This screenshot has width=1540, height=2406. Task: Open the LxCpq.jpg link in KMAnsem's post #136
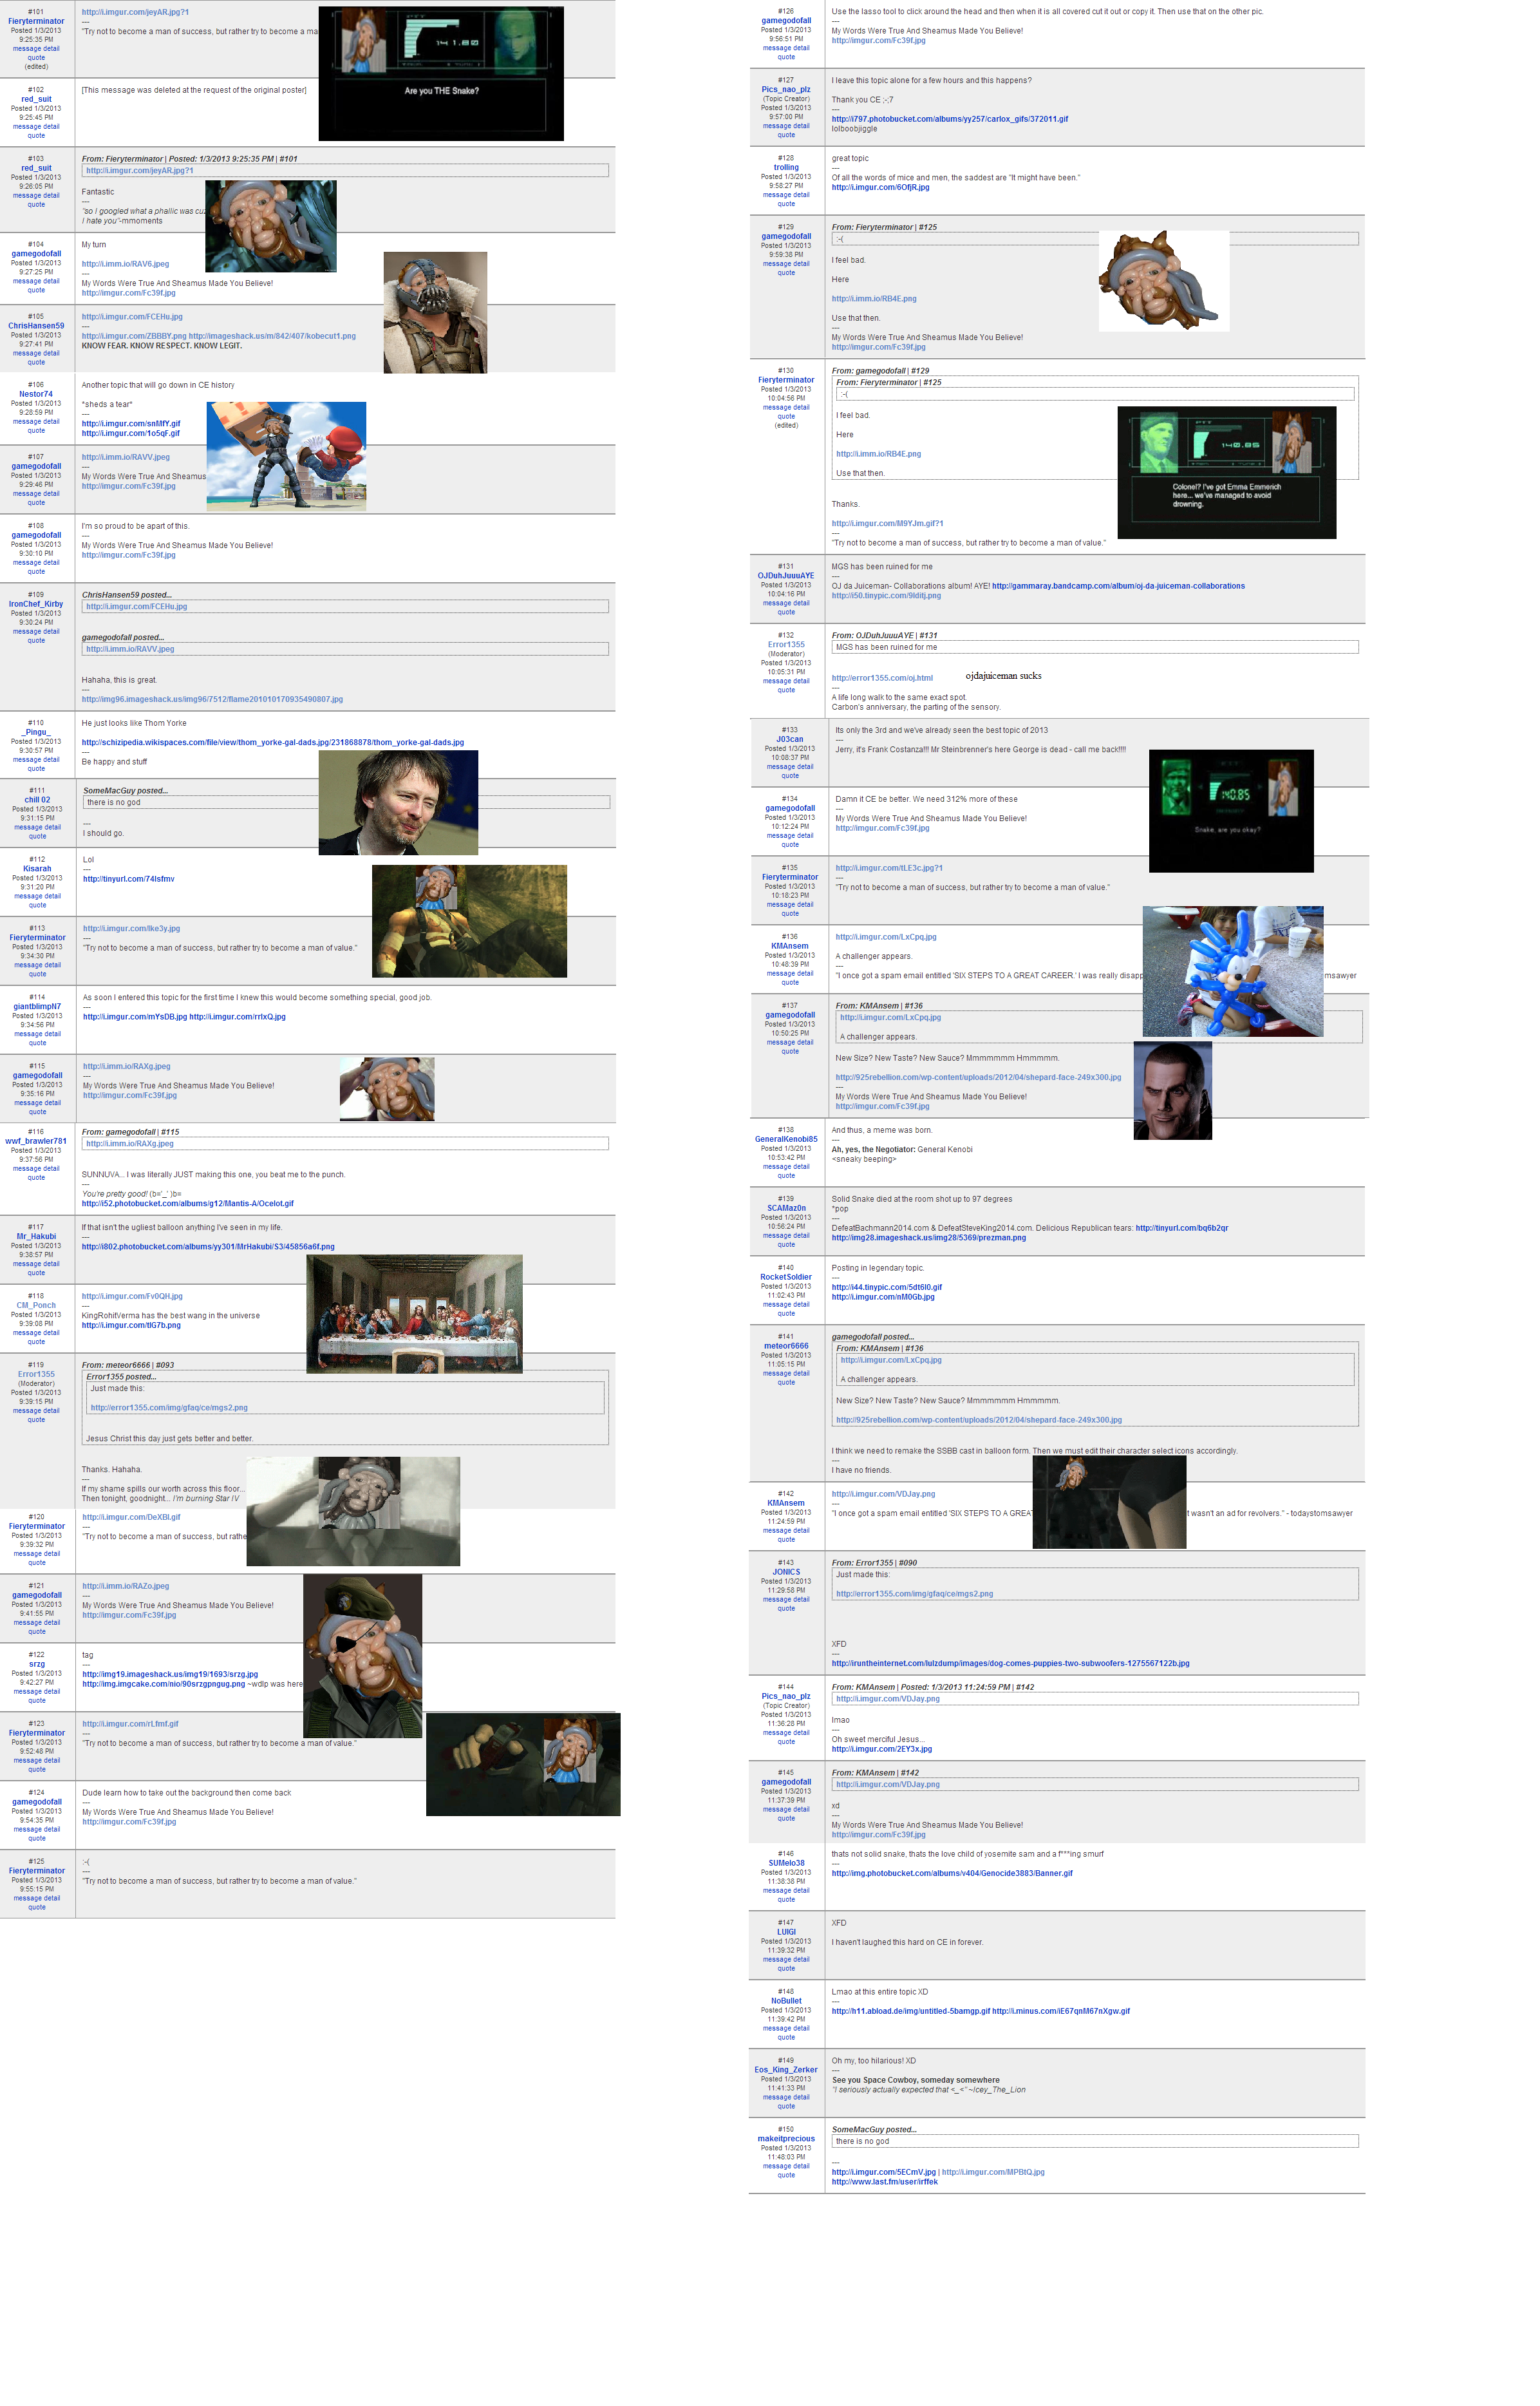(886, 938)
